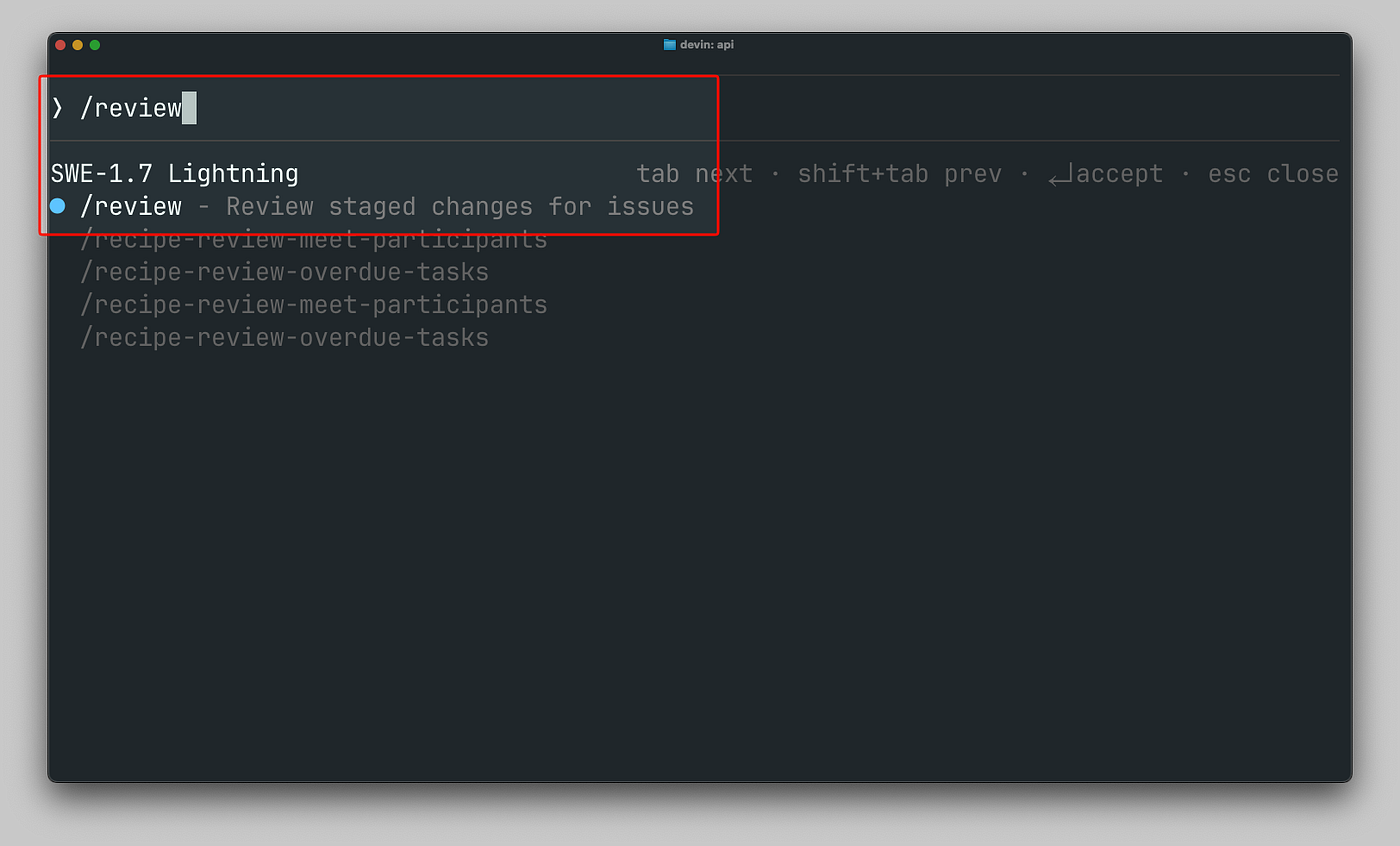
Task: Click the blue selection dot beside /review
Action: (x=58, y=206)
